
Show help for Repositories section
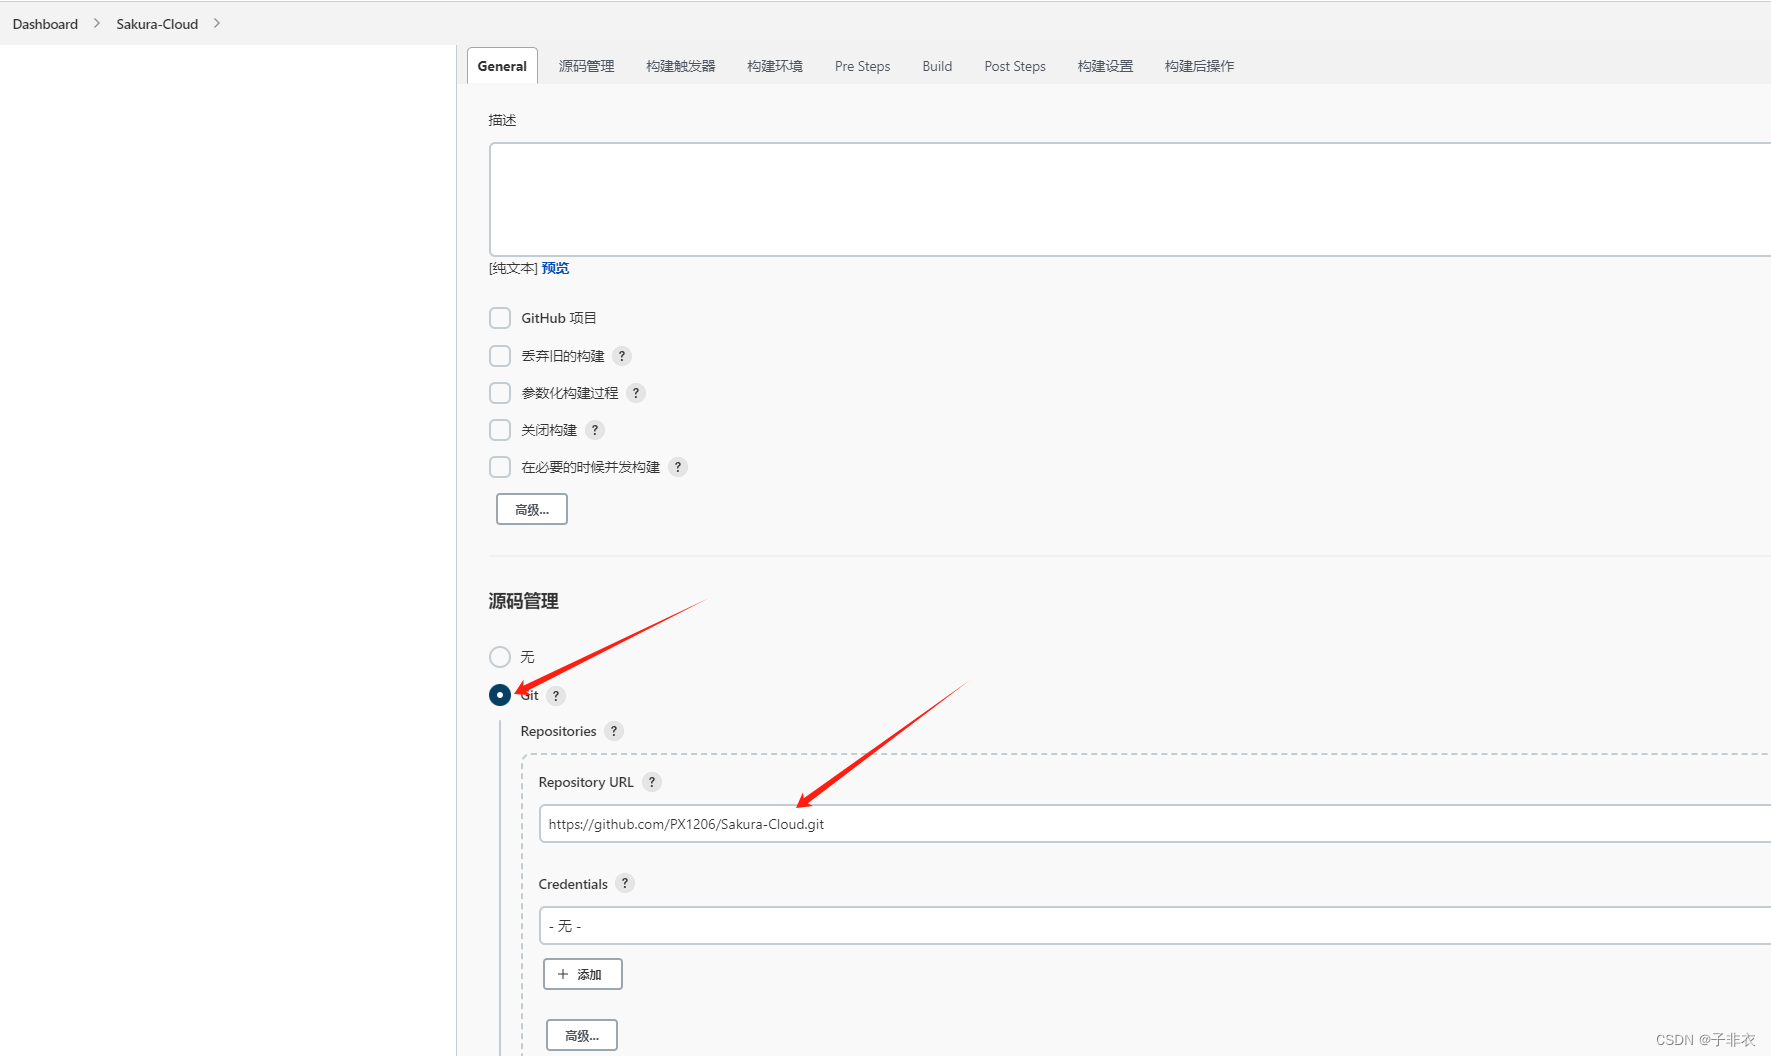(614, 731)
